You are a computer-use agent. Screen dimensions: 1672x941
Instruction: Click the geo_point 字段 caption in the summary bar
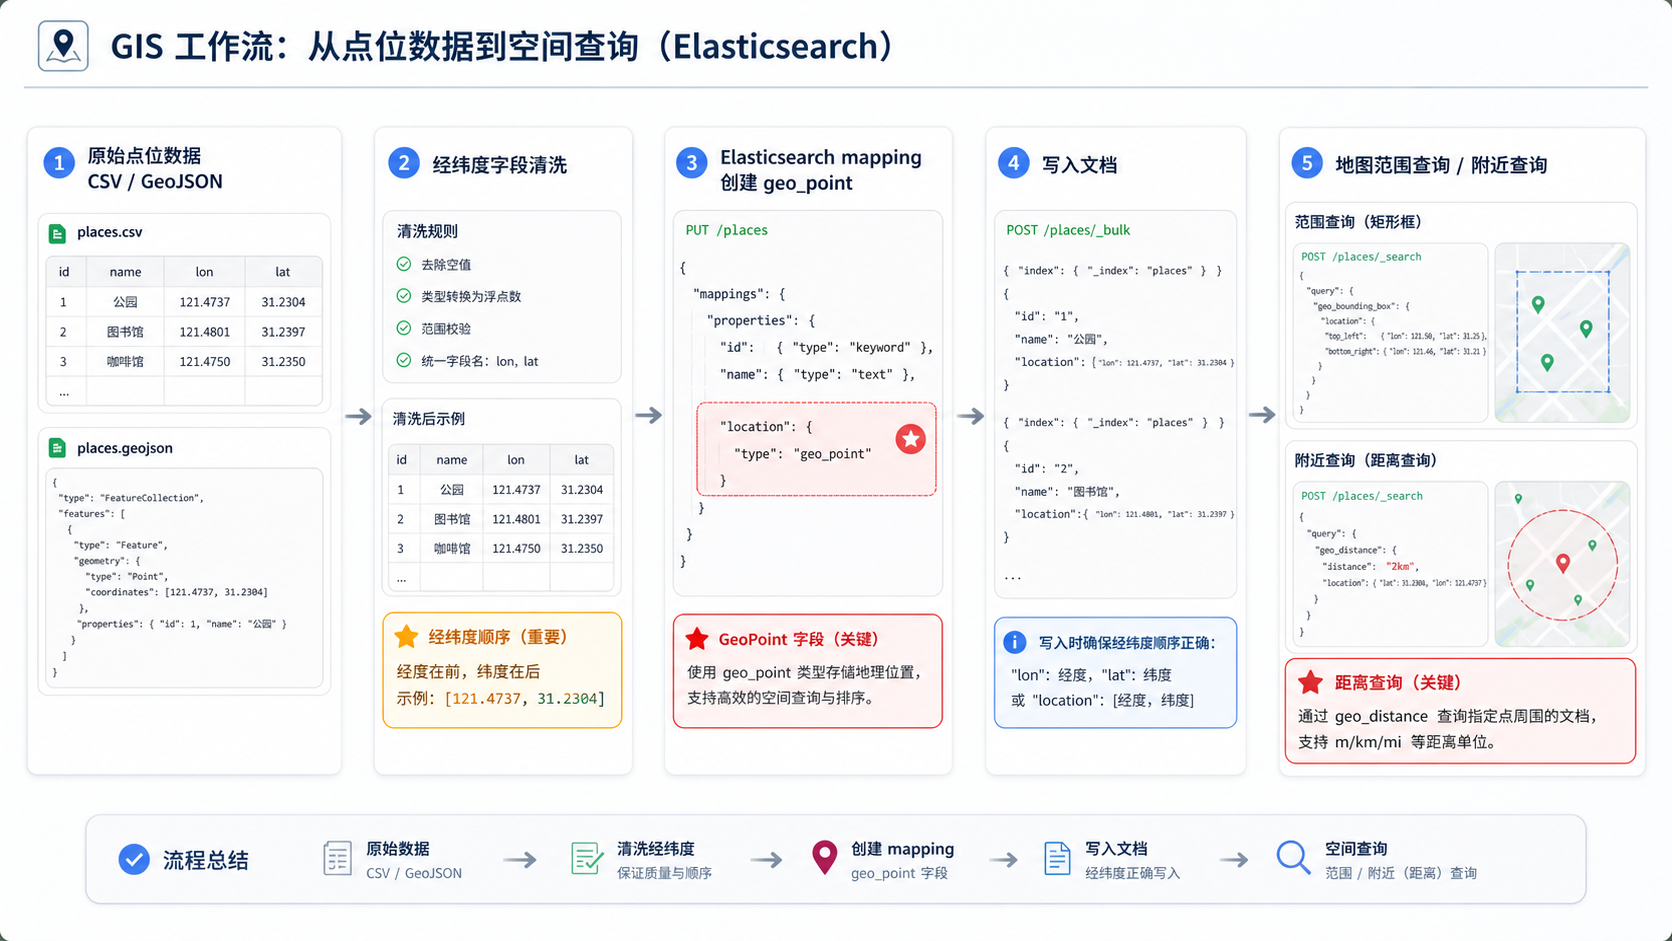(x=899, y=874)
